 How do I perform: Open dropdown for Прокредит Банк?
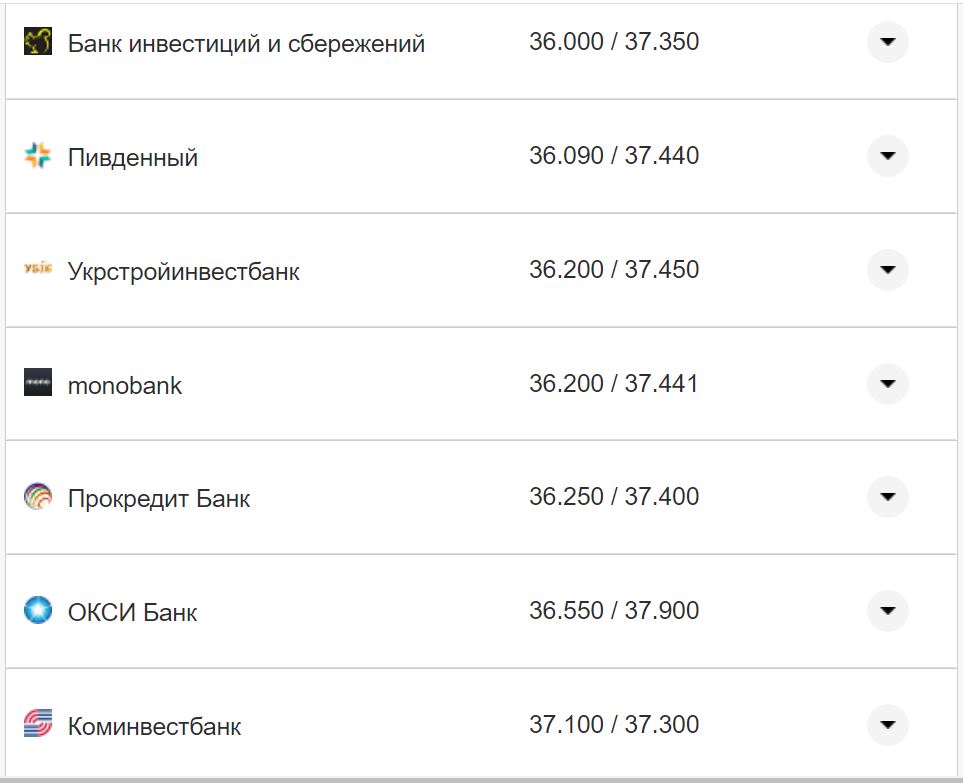pos(887,497)
